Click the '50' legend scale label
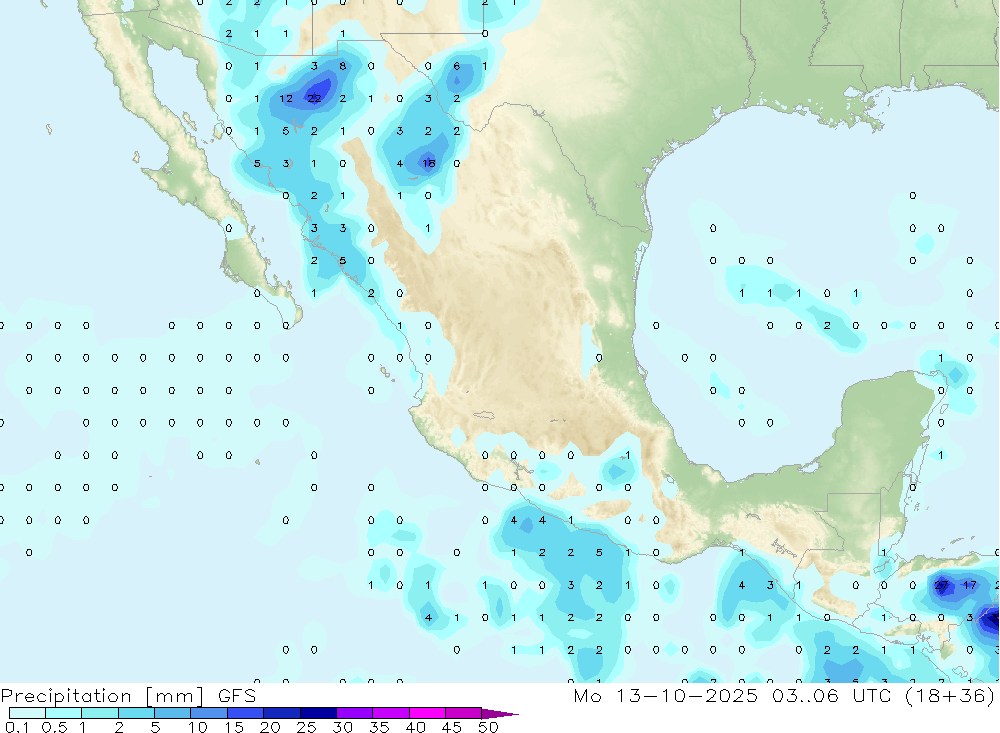The height and width of the screenshot is (733, 1000). (x=488, y=727)
